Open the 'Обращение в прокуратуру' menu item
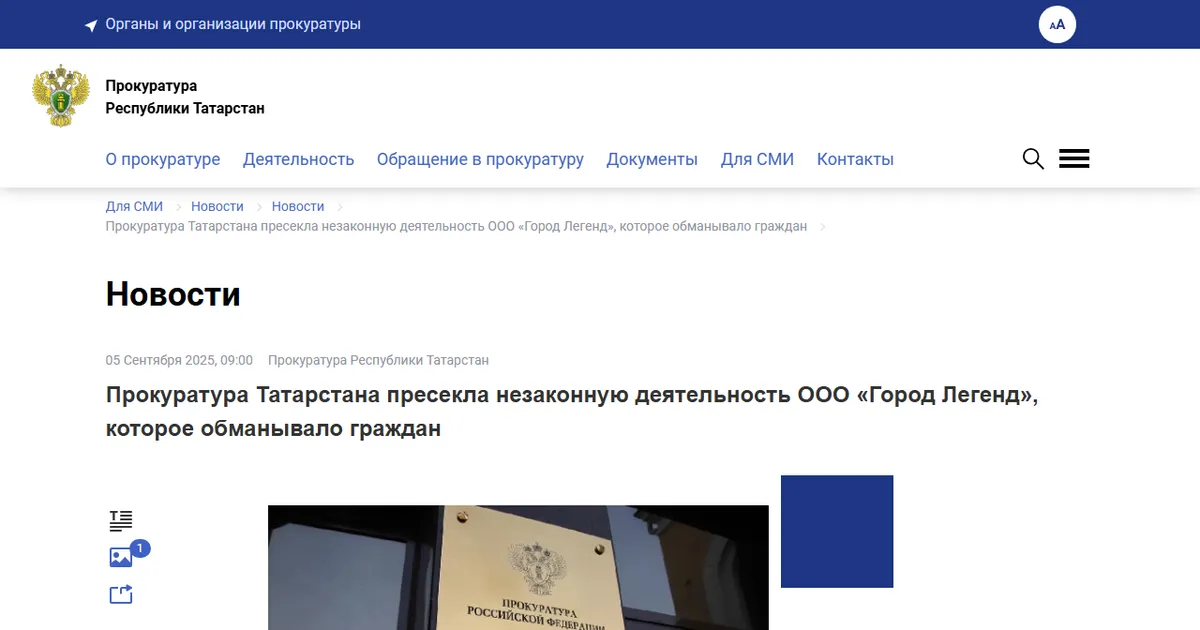The image size is (1200, 630). coord(480,159)
